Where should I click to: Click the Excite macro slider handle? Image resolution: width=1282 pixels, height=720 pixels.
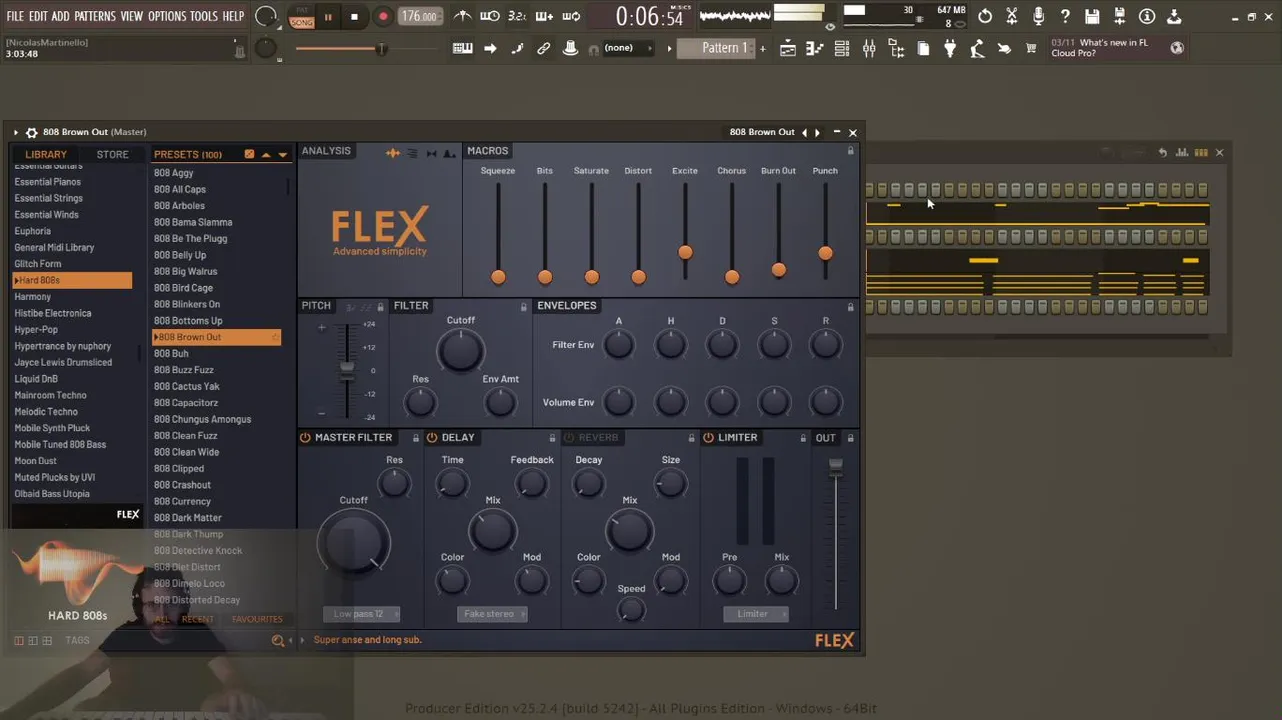pyautogui.click(x=685, y=253)
